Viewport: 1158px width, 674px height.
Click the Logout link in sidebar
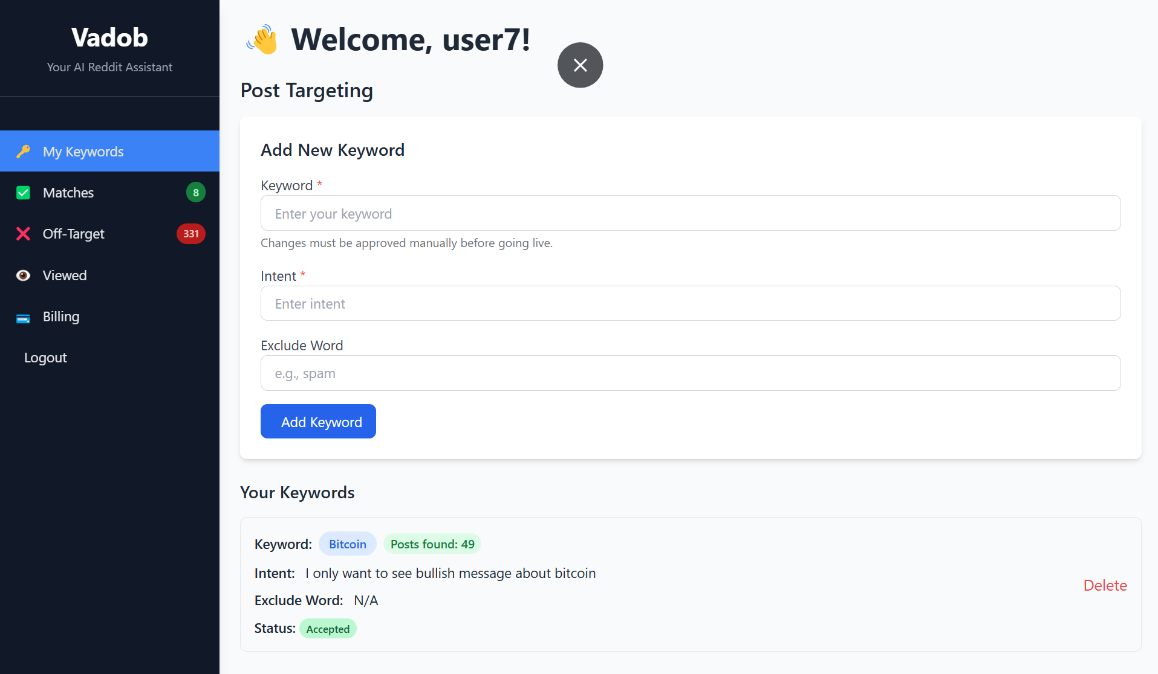[46, 358]
